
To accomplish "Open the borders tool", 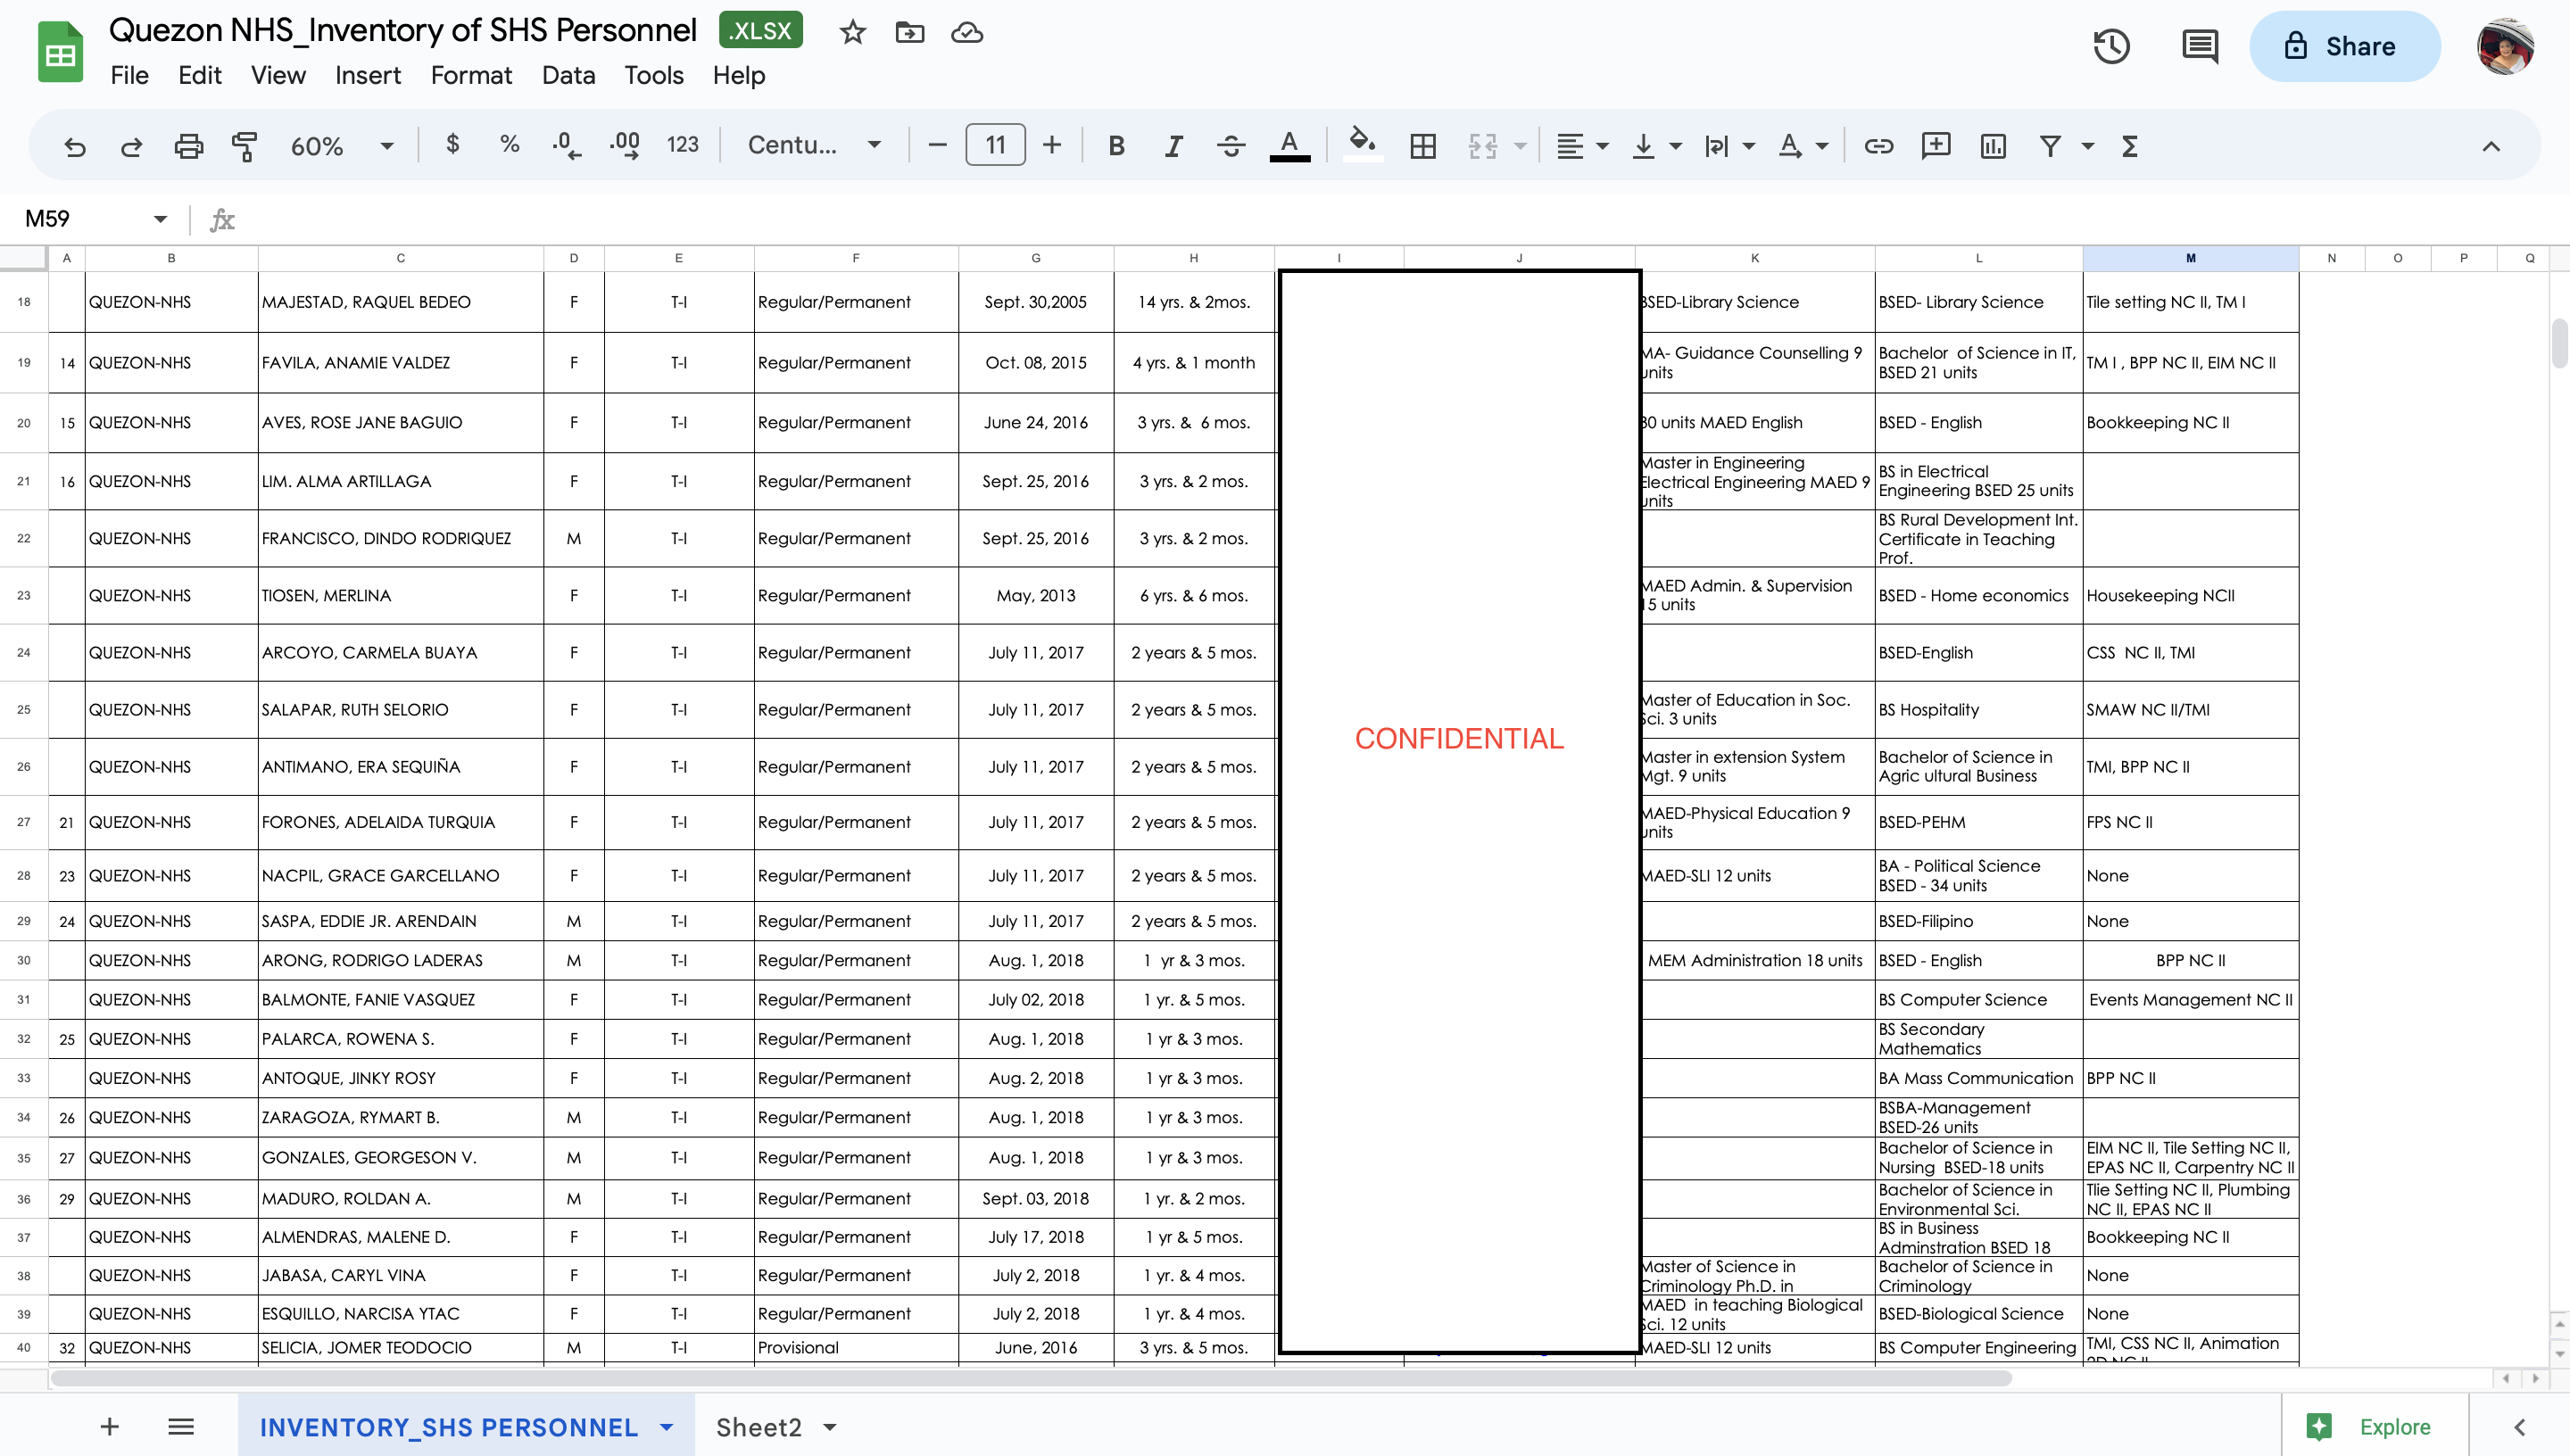I will click(x=1422, y=146).
